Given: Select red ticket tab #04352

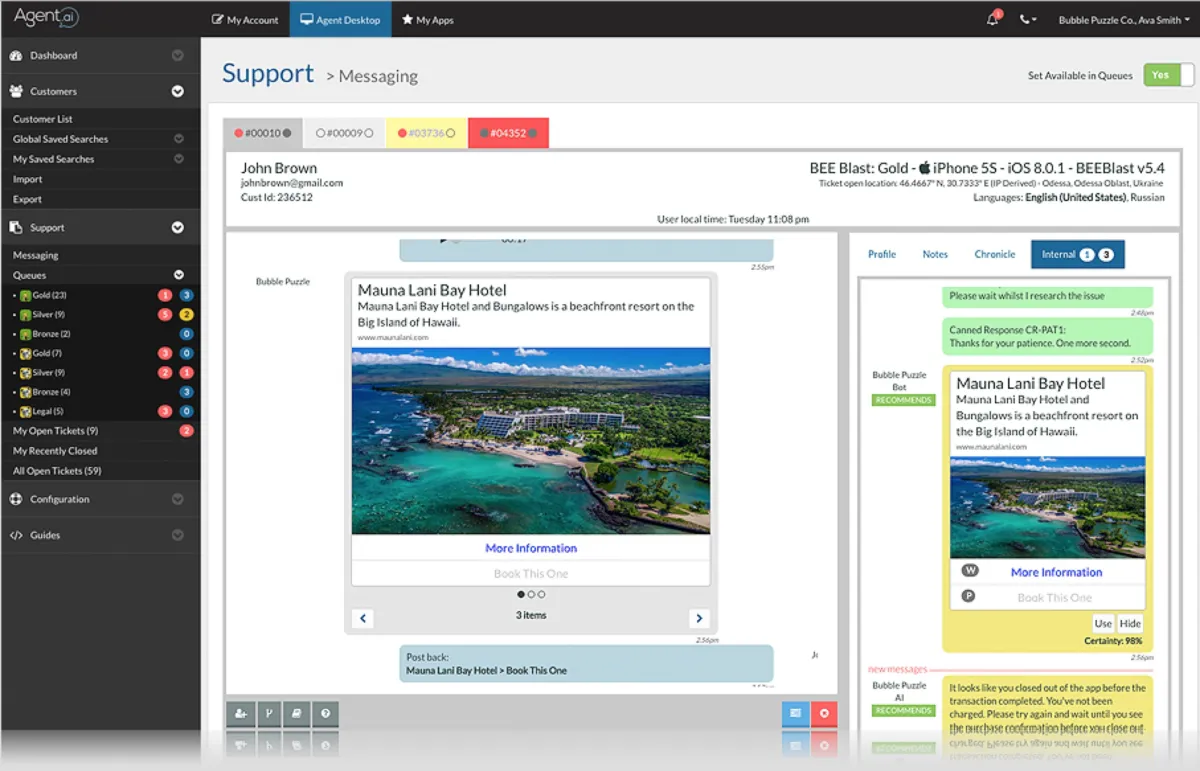Looking at the screenshot, I should (x=508, y=133).
